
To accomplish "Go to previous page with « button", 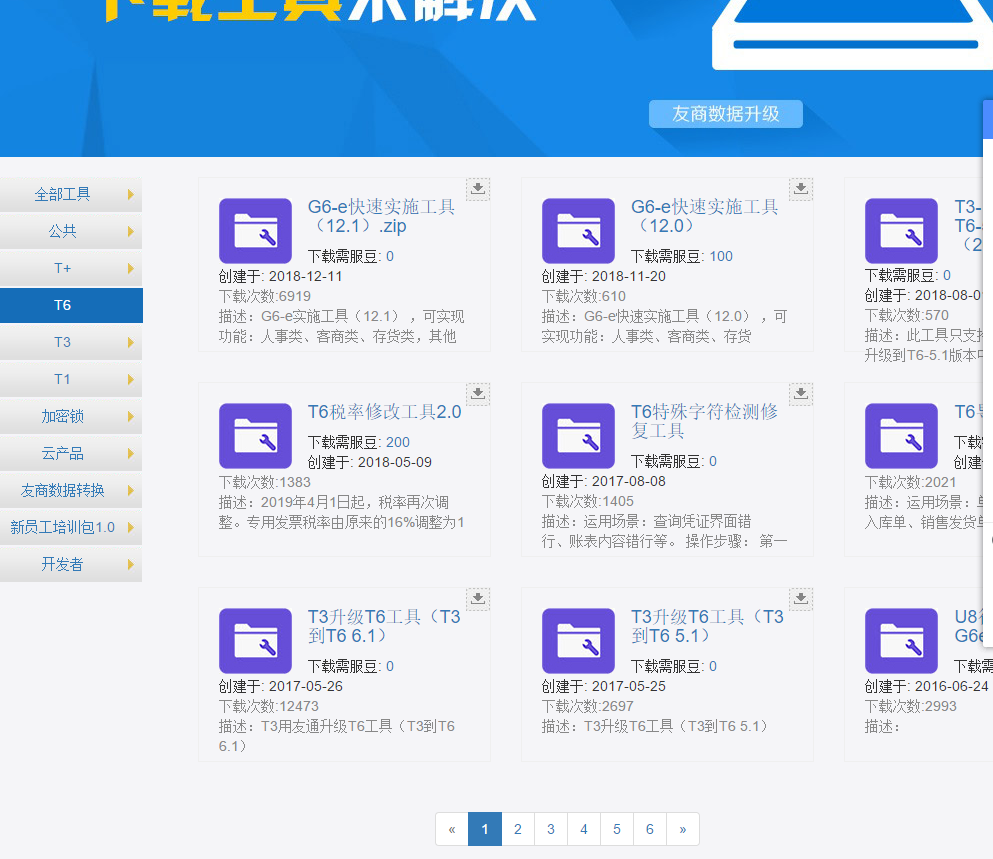I will [x=452, y=829].
